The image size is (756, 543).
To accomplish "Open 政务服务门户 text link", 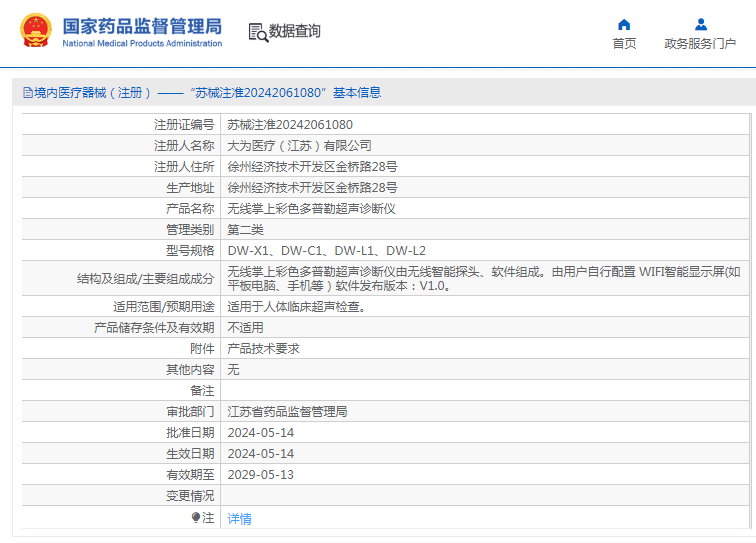I will click(700, 43).
